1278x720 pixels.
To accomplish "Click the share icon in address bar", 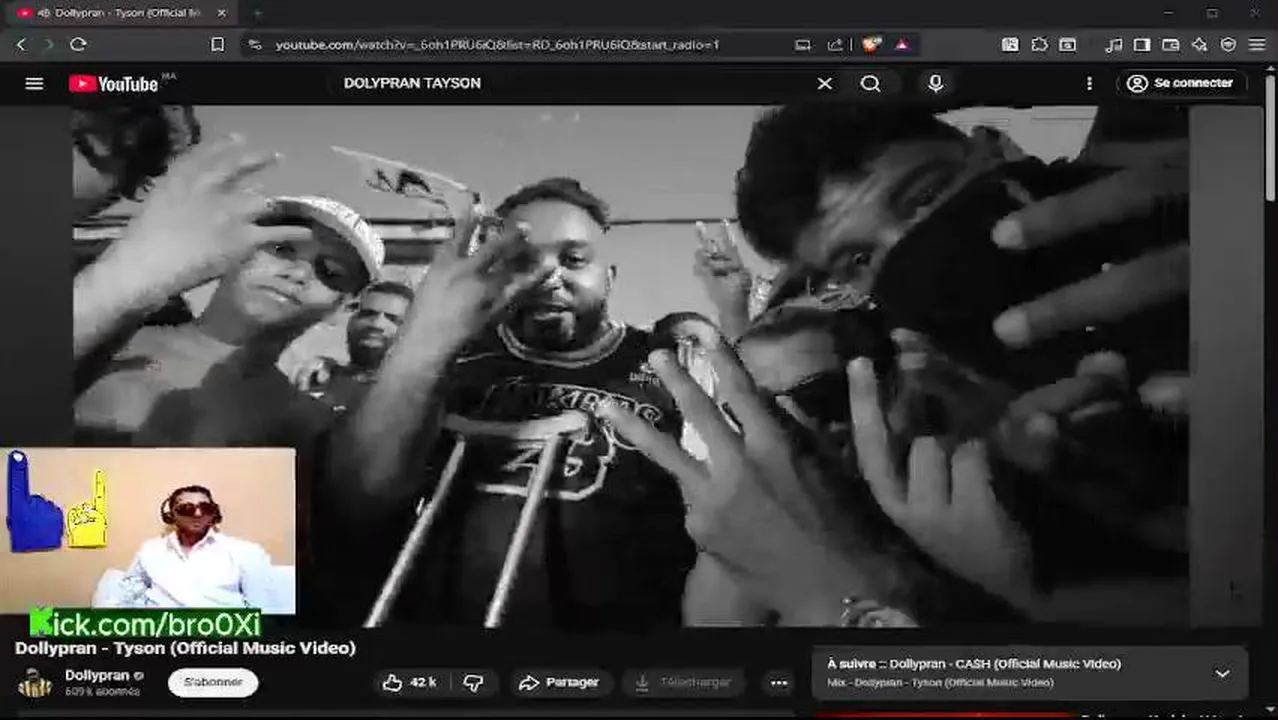I will 835,44.
